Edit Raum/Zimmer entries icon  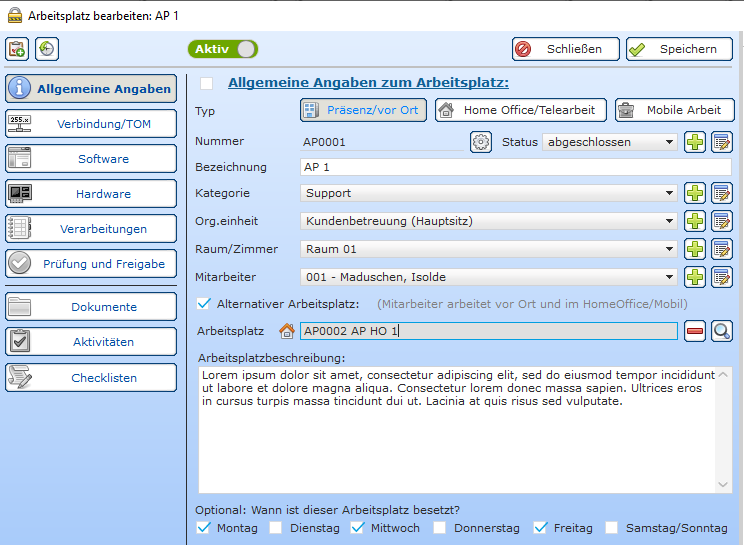(722, 249)
